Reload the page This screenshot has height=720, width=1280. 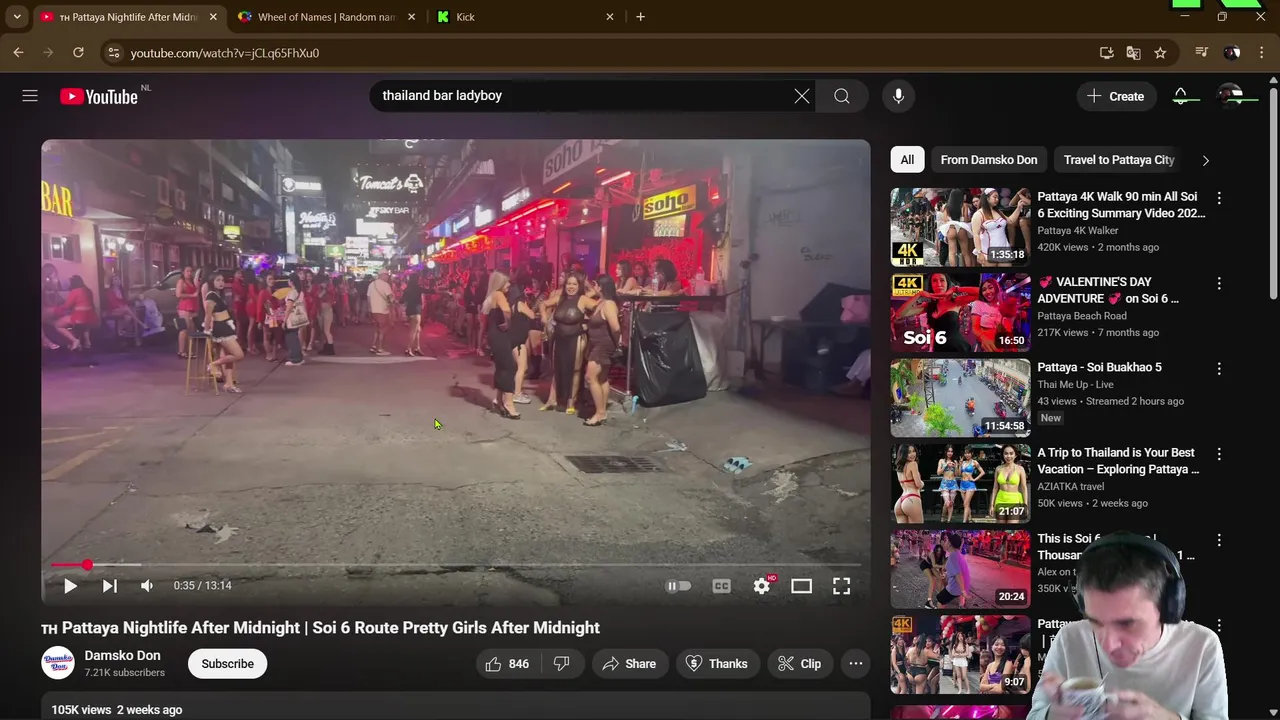pyautogui.click(x=78, y=53)
